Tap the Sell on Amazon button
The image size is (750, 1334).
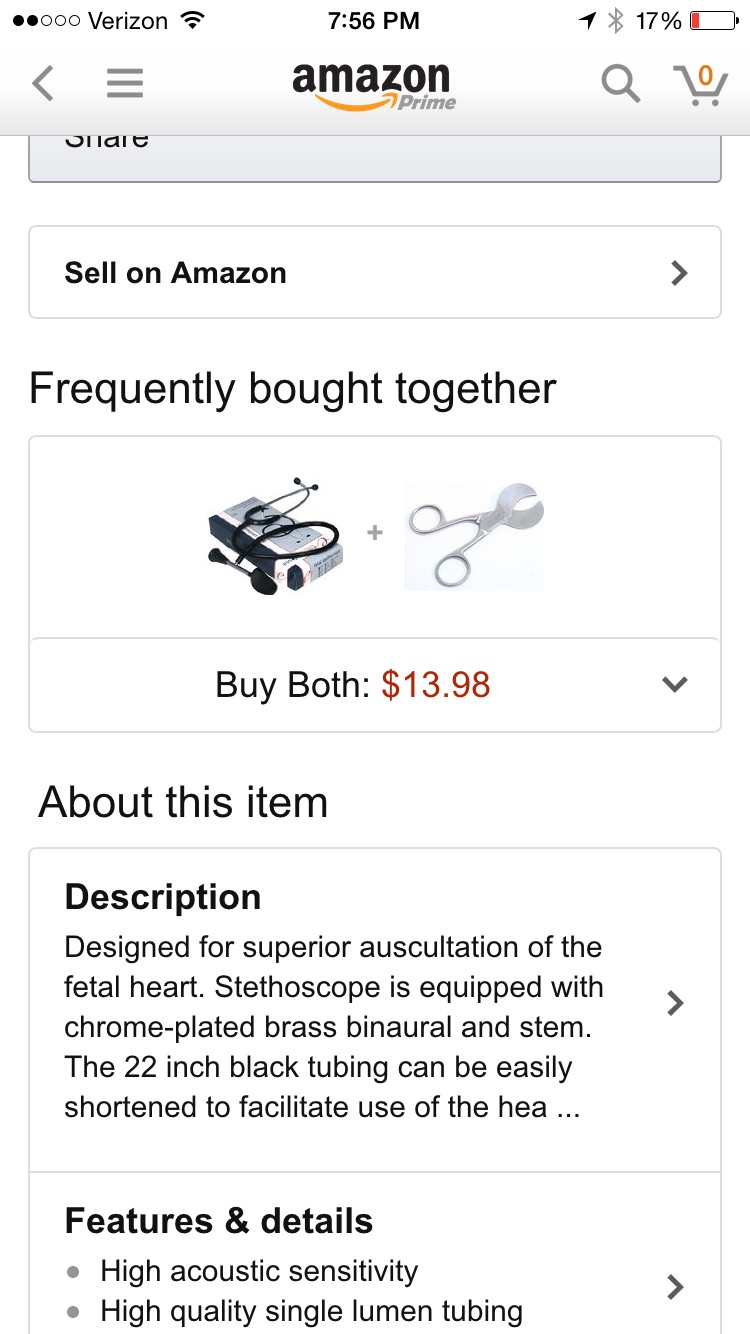pos(375,273)
